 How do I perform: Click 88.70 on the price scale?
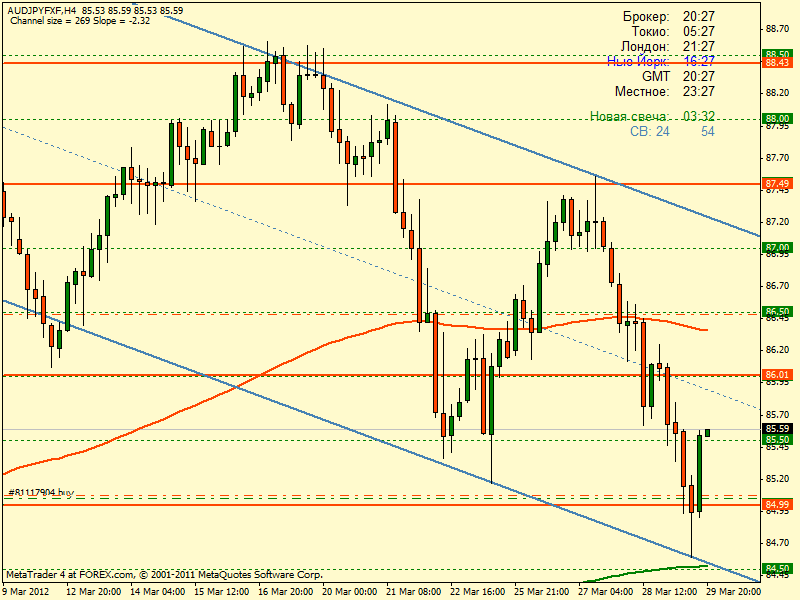pyautogui.click(x=777, y=29)
